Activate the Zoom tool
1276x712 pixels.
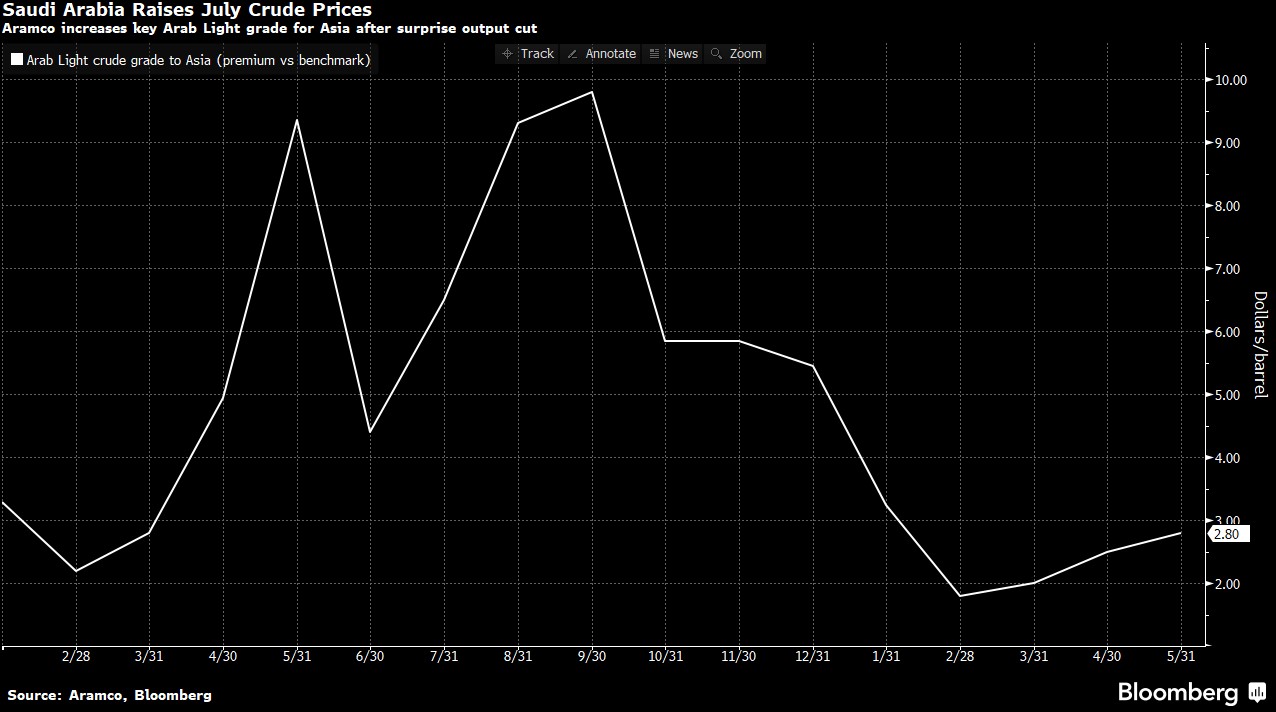point(736,54)
